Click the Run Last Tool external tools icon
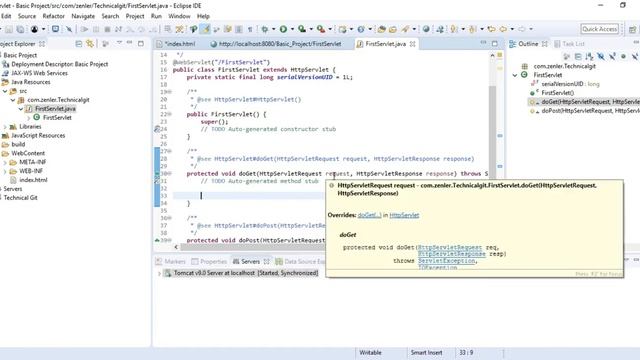Screen dimensions: 640x360 click(321, 29)
